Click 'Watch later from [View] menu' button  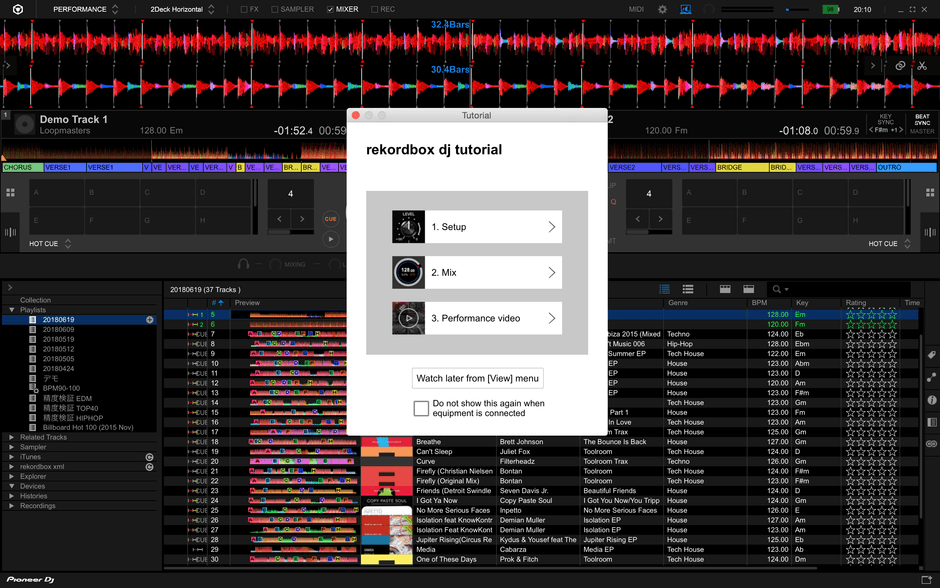pyautogui.click(x=477, y=378)
